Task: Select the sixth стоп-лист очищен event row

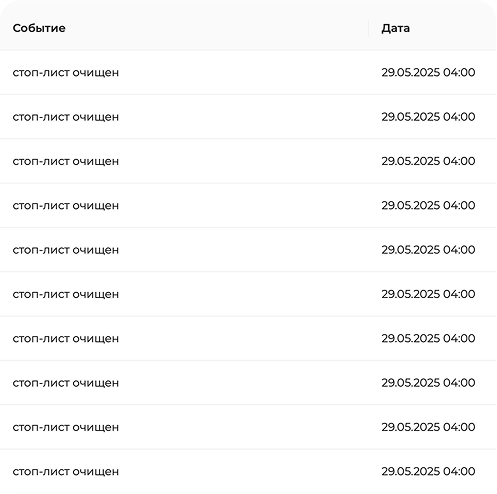Action: [x=248, y=294]
